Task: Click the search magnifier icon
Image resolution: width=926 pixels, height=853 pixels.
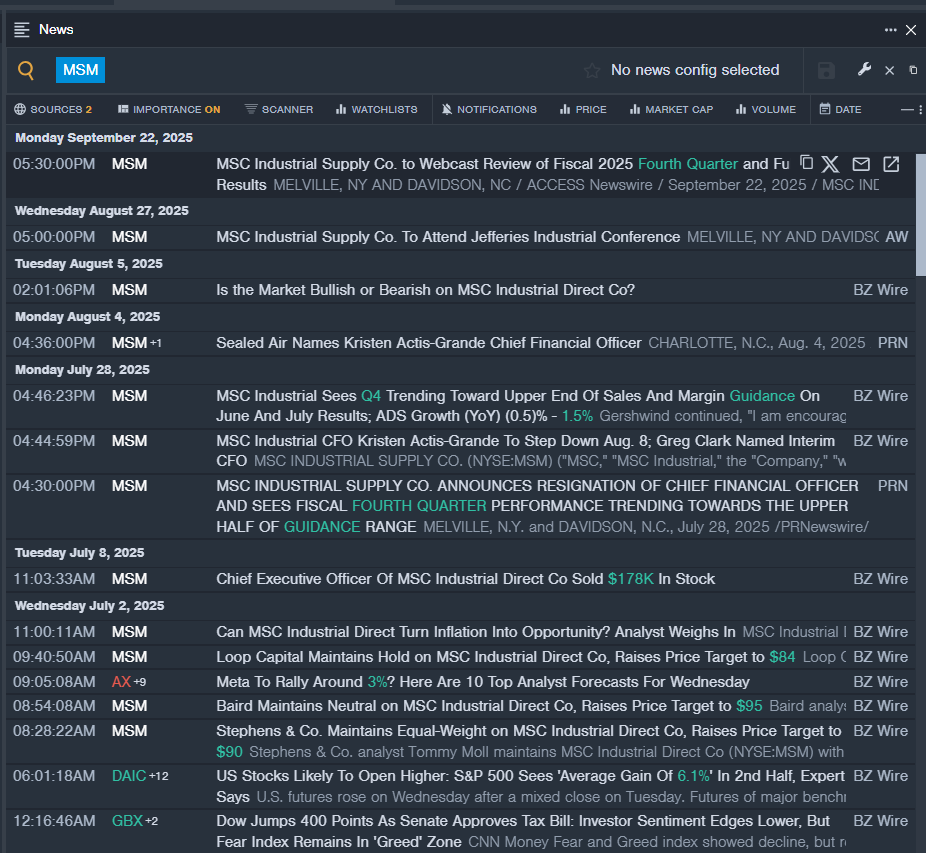Action: (26, 70)
